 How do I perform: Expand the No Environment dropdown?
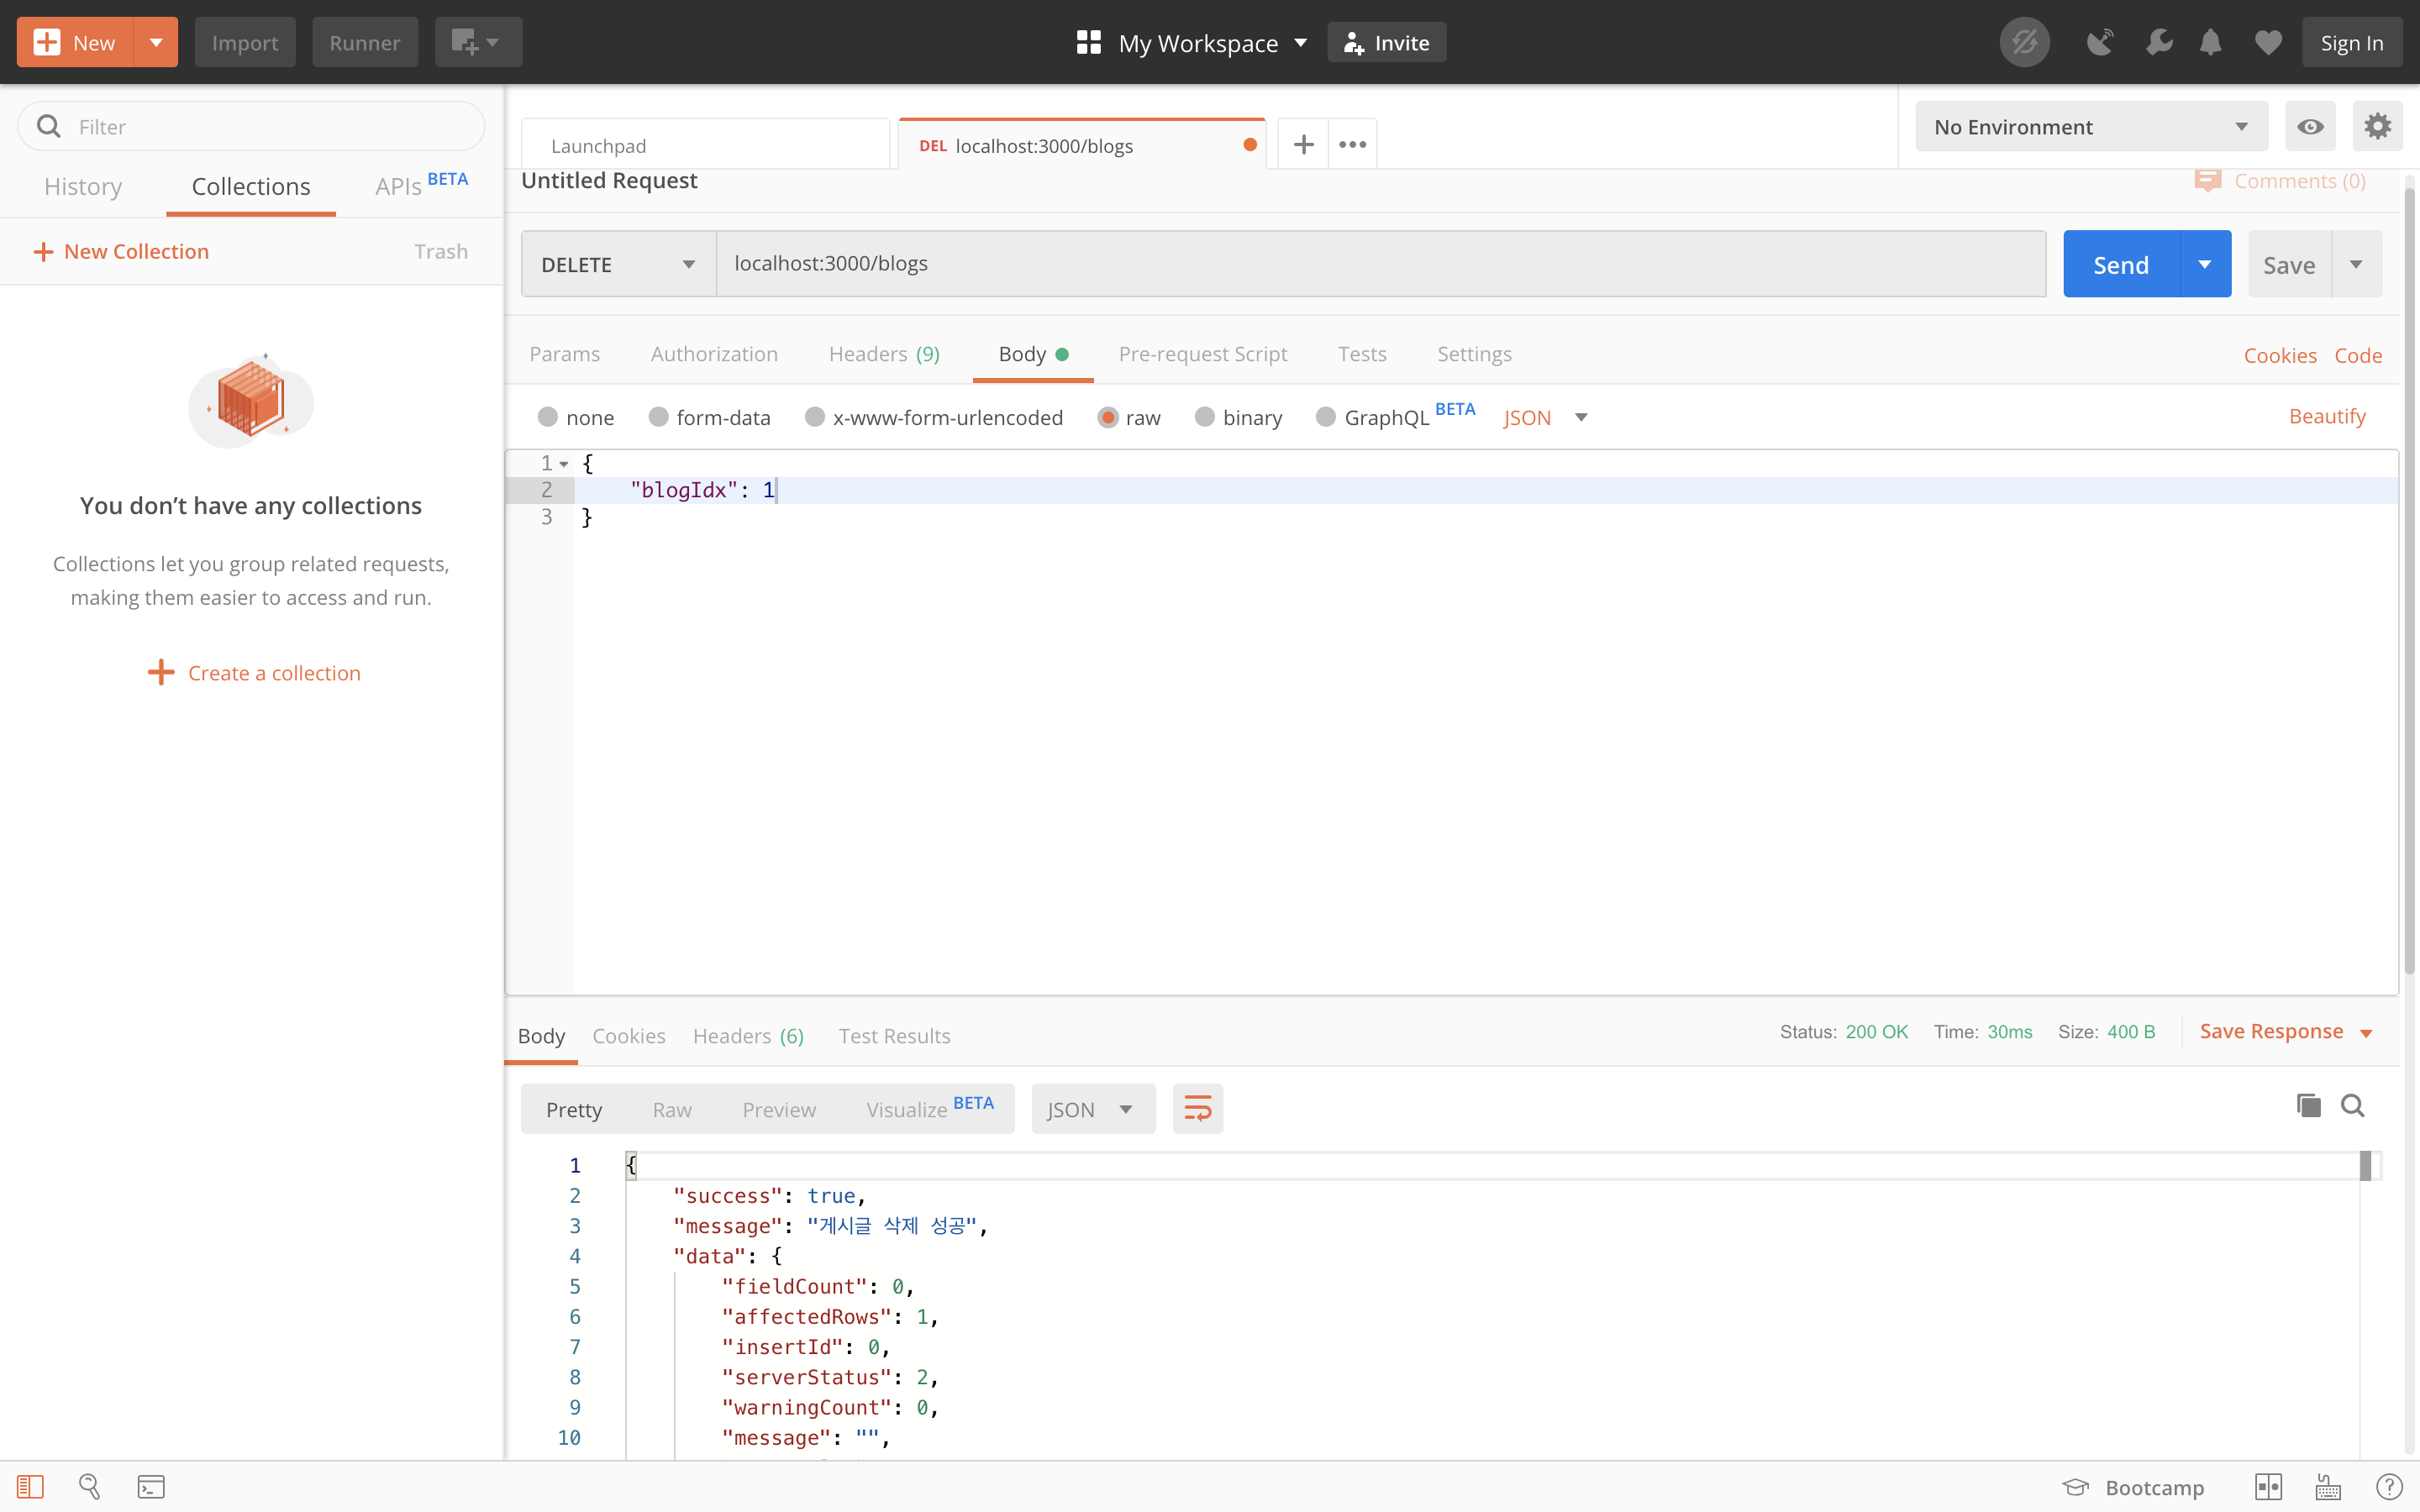(2090, 127)
